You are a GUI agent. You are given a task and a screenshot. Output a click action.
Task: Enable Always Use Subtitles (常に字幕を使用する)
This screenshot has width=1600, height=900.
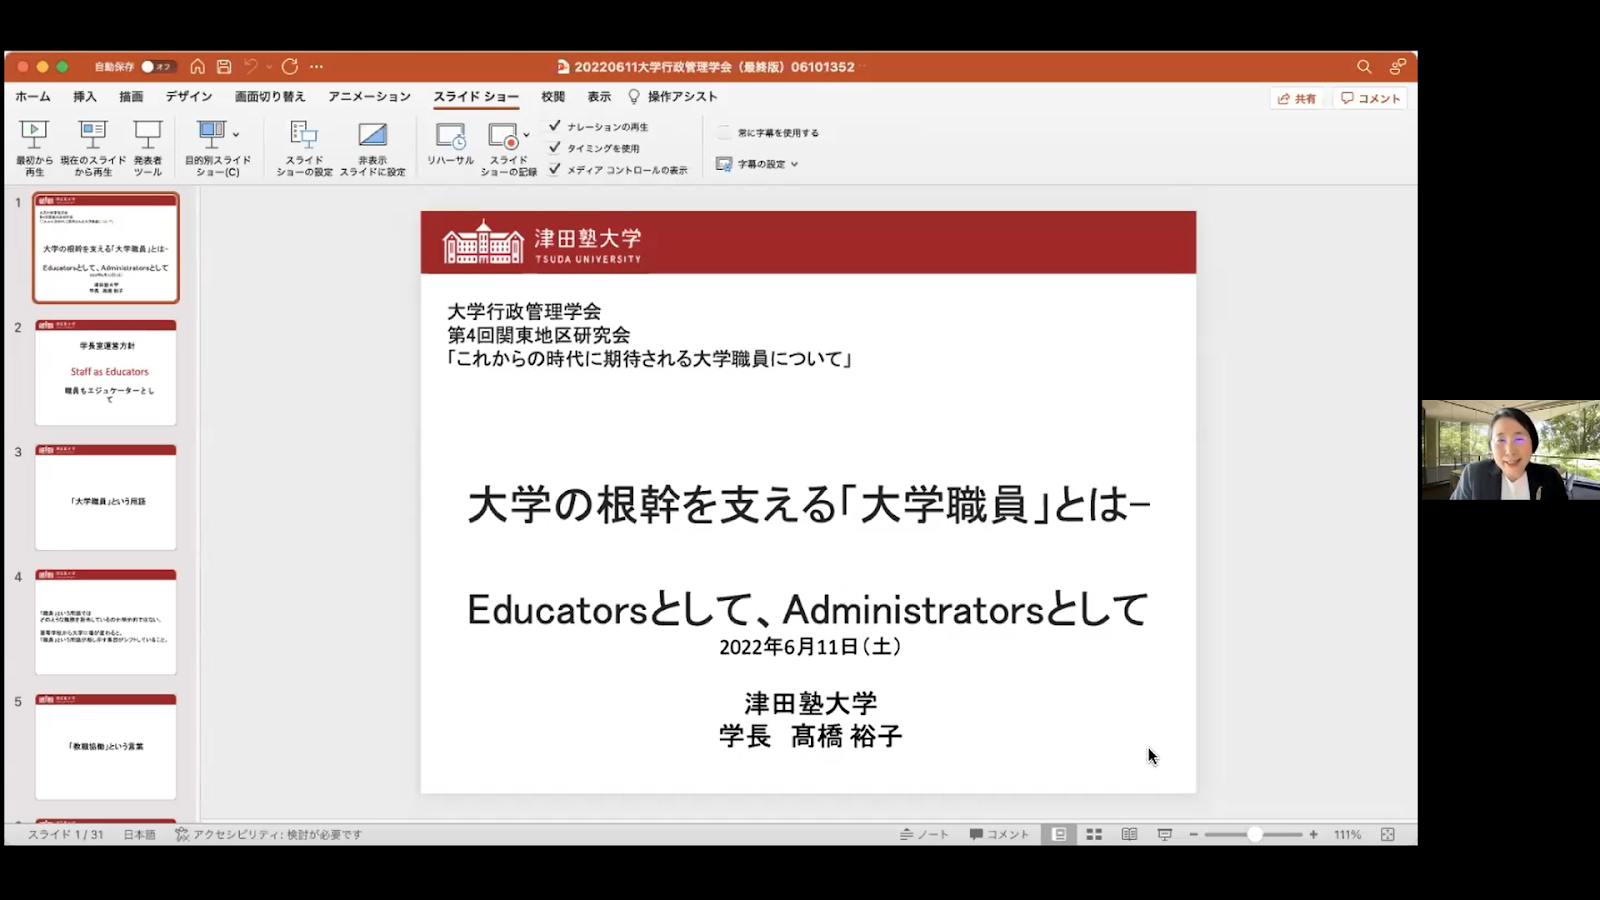(x=724, y=132)
